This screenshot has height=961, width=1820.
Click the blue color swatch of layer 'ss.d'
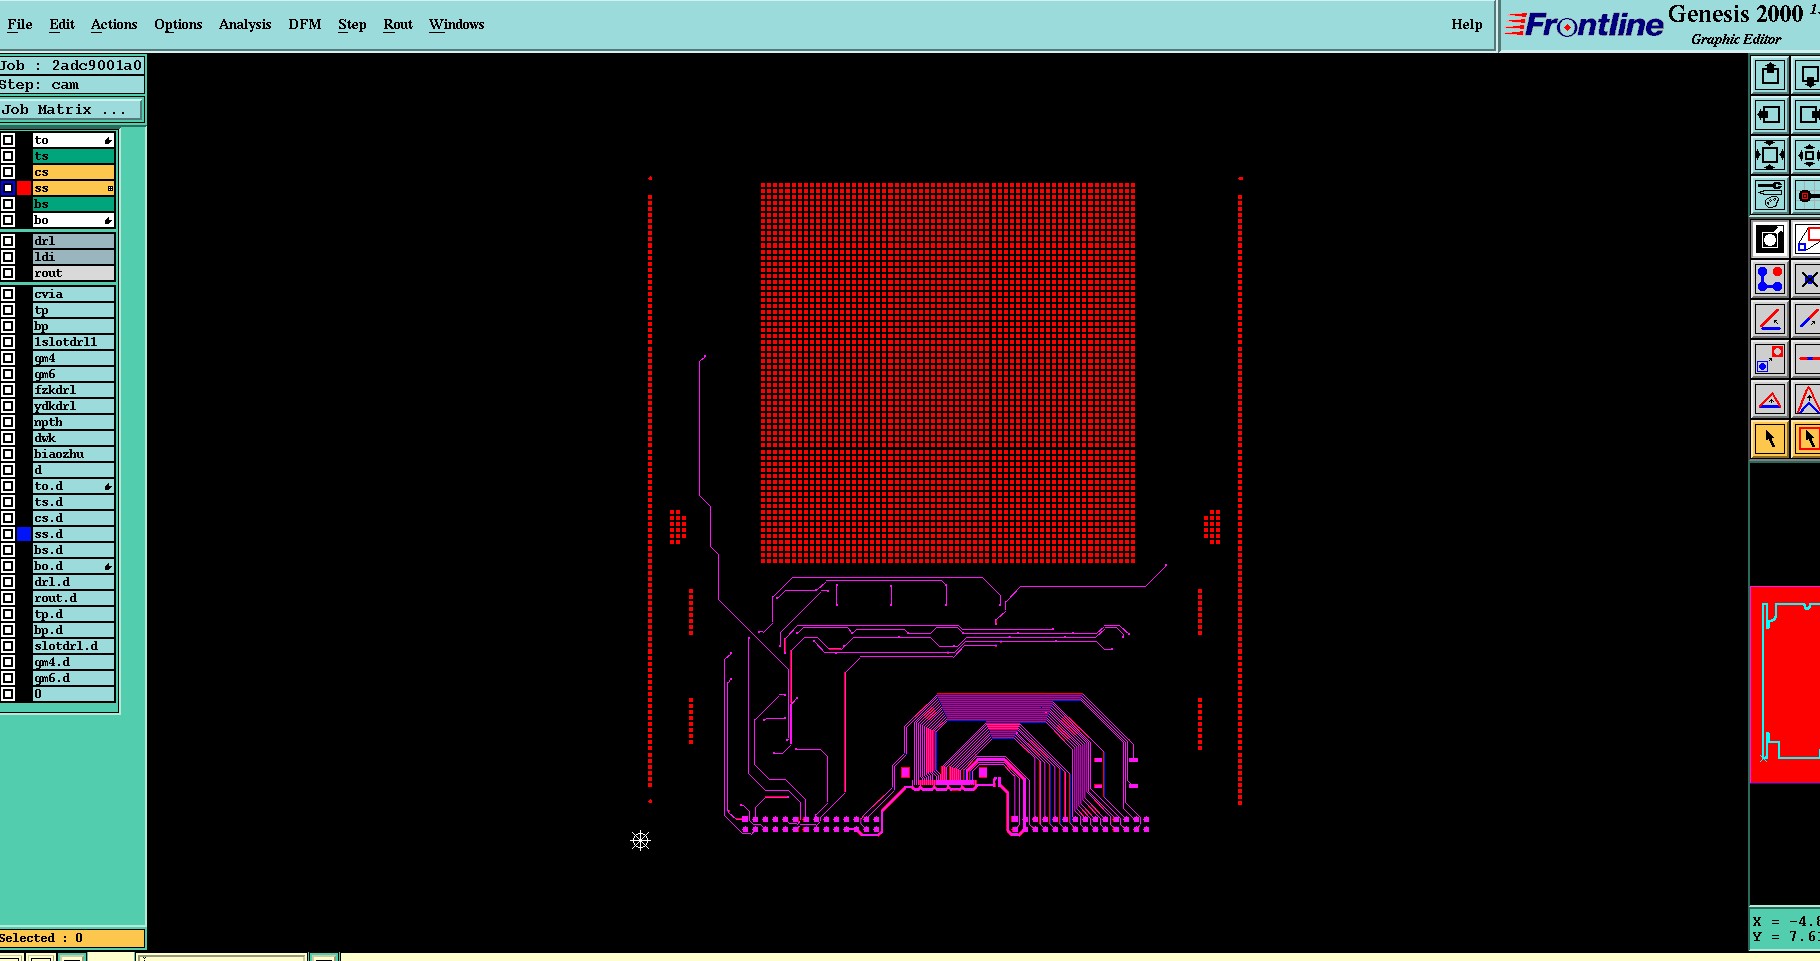coord(24,534)
